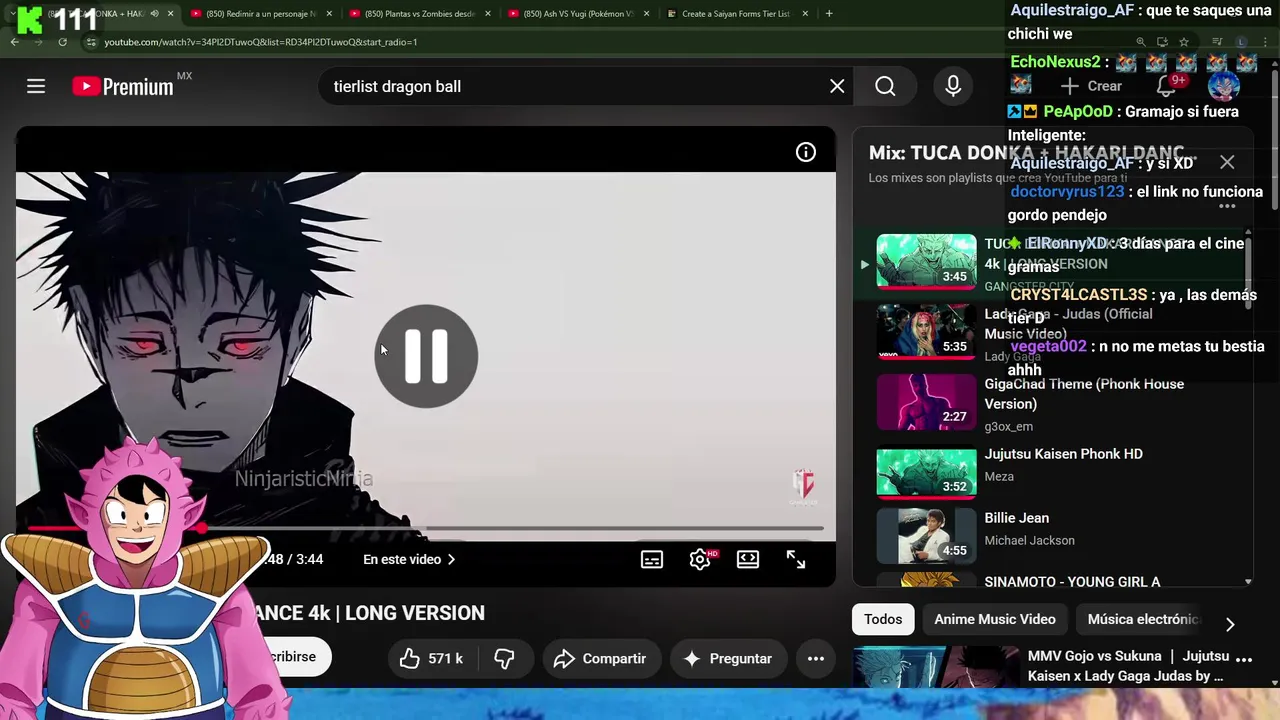Screen dimensions: 1280x720
Task: Open g3ox_em channel name
Action: click(x=1008, y=427)
